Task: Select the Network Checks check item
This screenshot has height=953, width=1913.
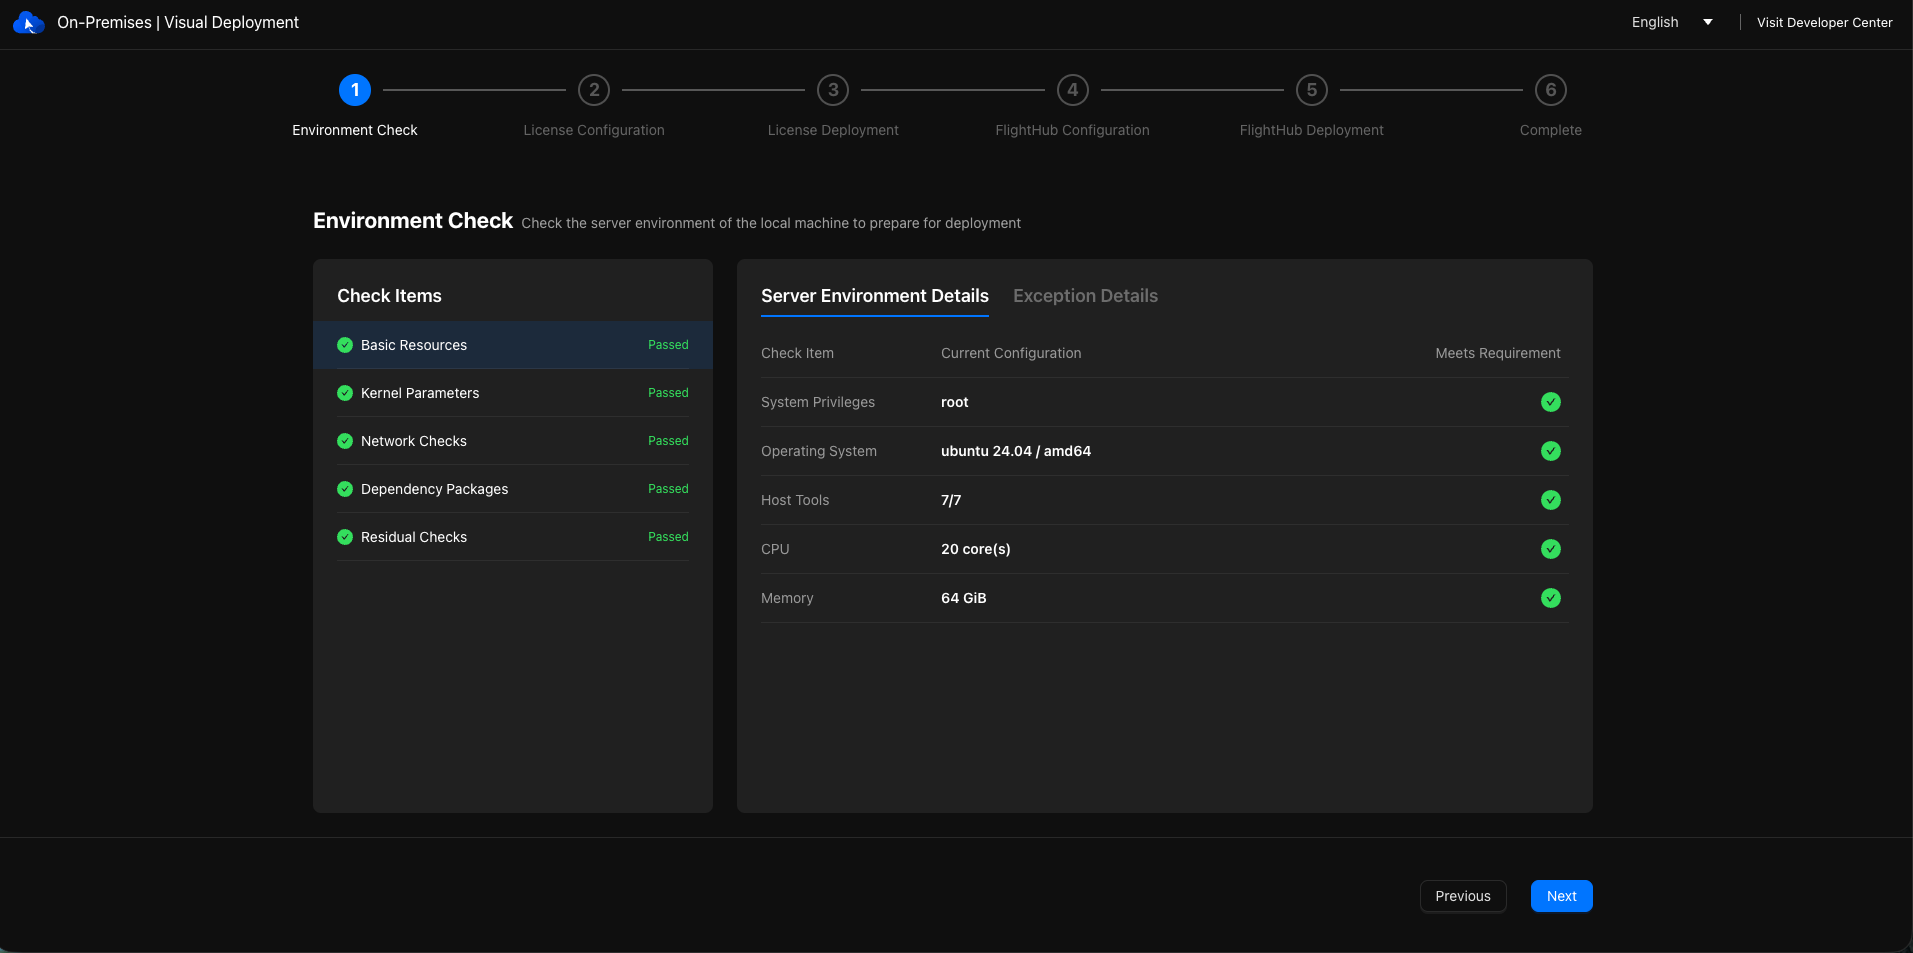Action: [513, 441]
